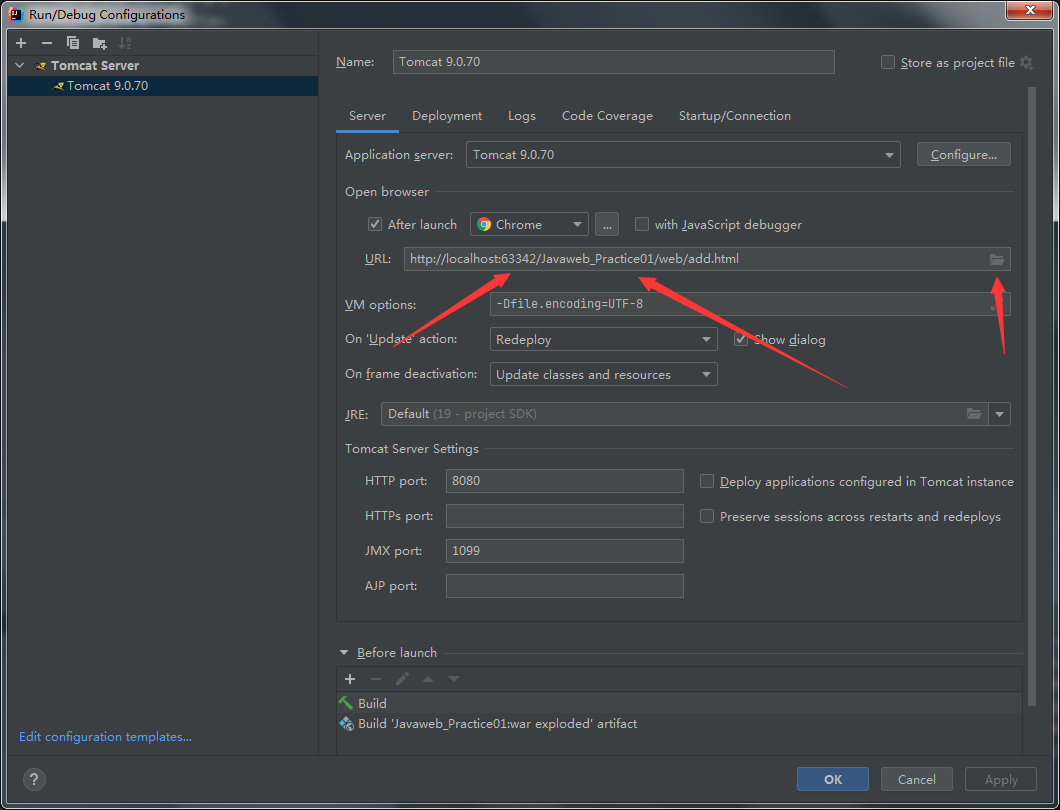Click the sort configurations alphabetically icon
1060x810 pixels.
[125, 43]
